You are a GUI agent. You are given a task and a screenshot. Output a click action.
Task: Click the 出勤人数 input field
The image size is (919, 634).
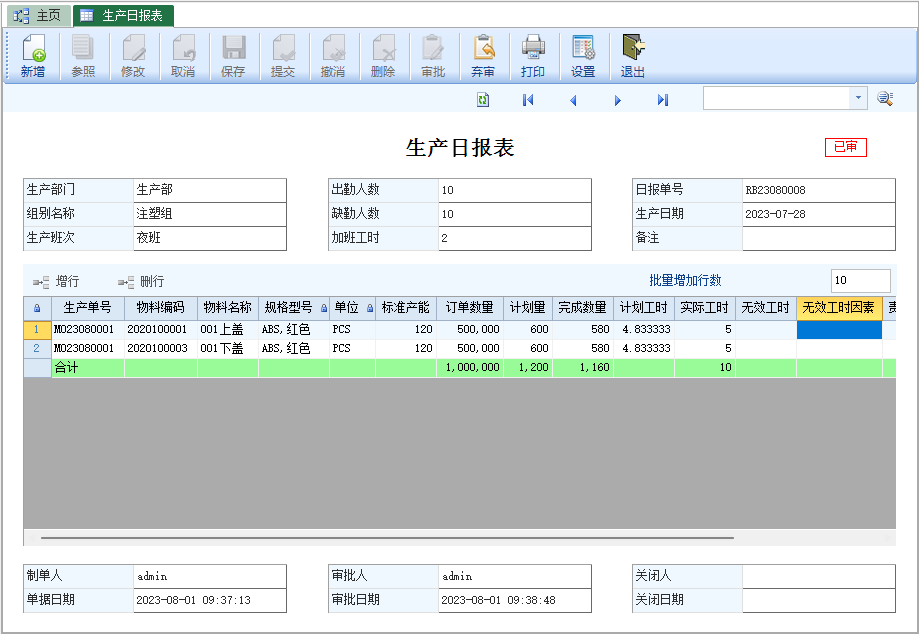tap(515, 190)
